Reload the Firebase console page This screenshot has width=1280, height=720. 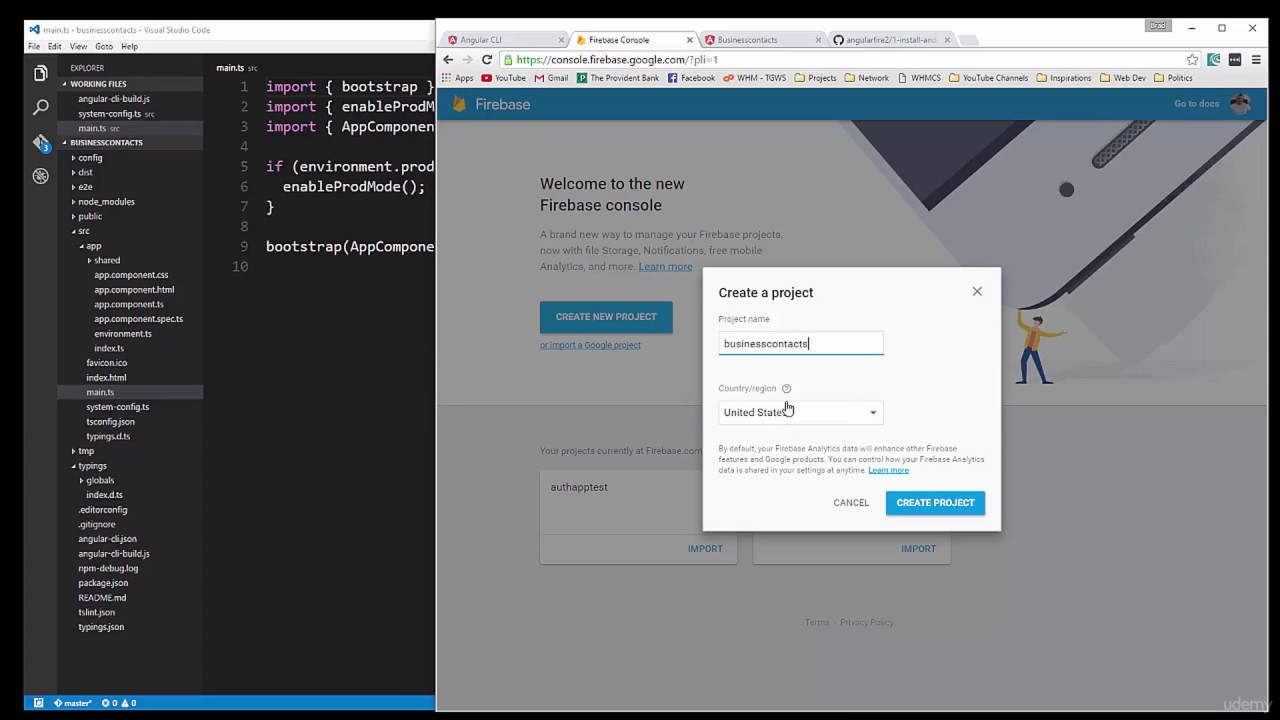(487, 60)
